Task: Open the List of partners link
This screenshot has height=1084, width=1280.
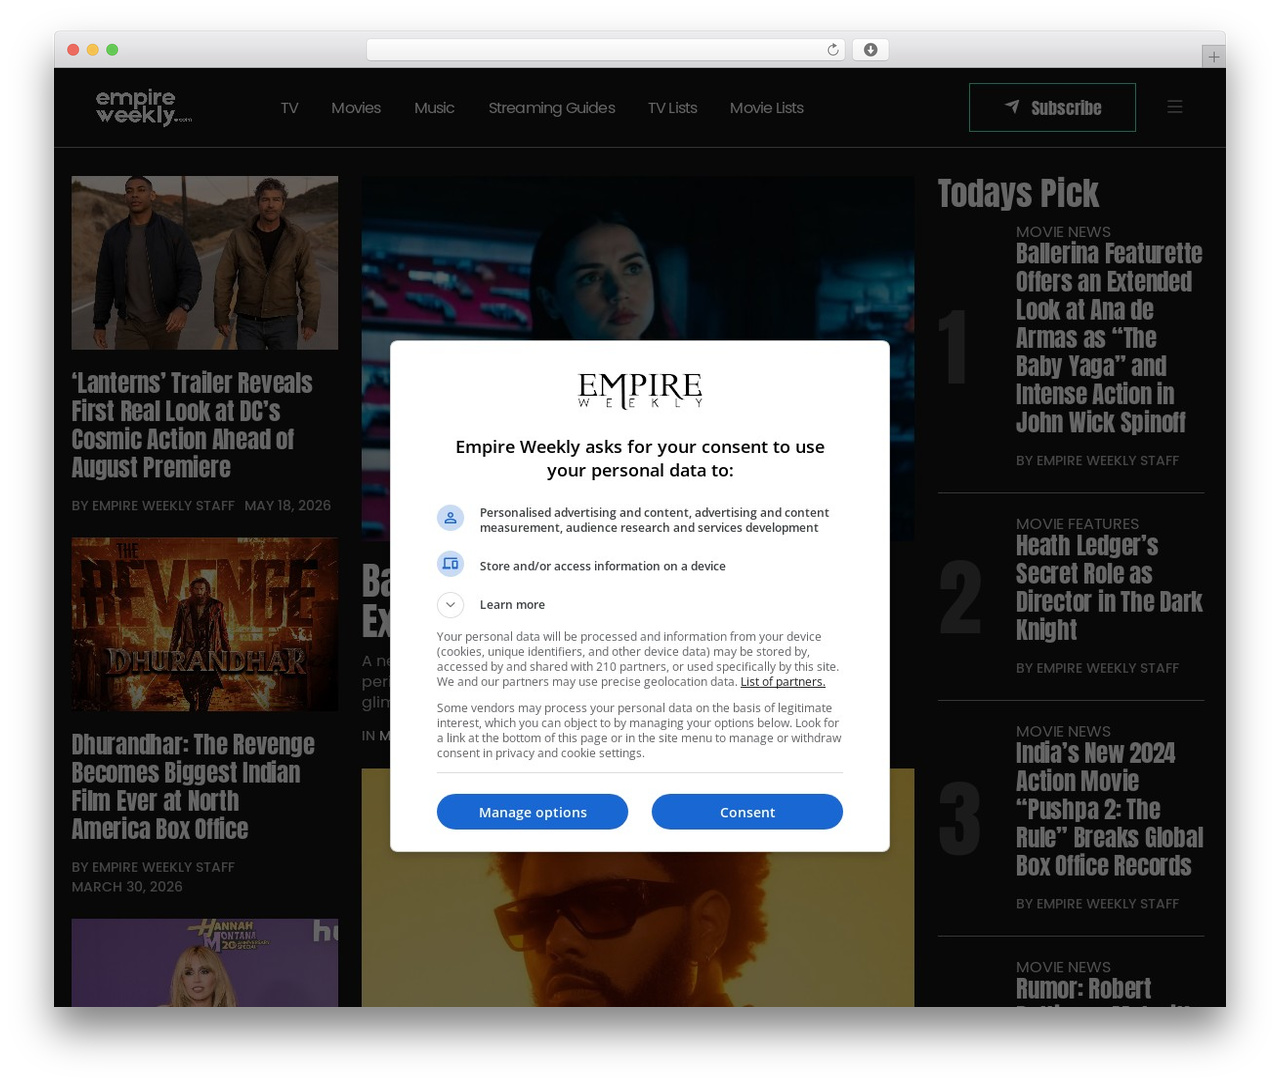Action: click(782, 682)
